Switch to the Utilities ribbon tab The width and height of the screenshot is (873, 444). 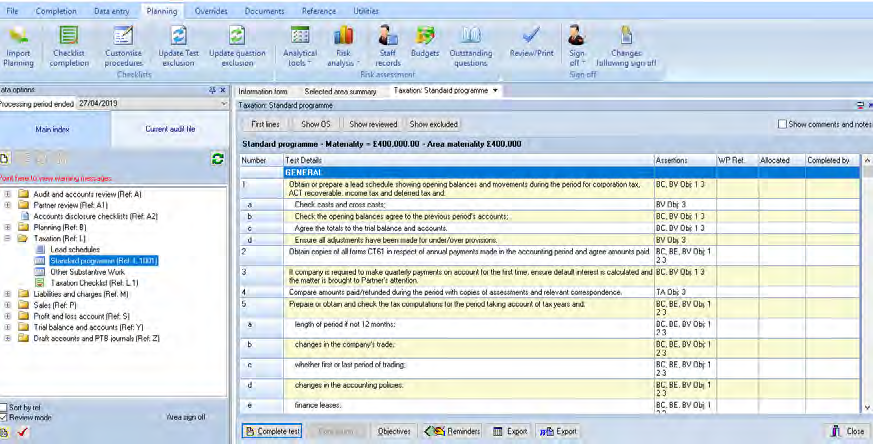coord(366,11)
